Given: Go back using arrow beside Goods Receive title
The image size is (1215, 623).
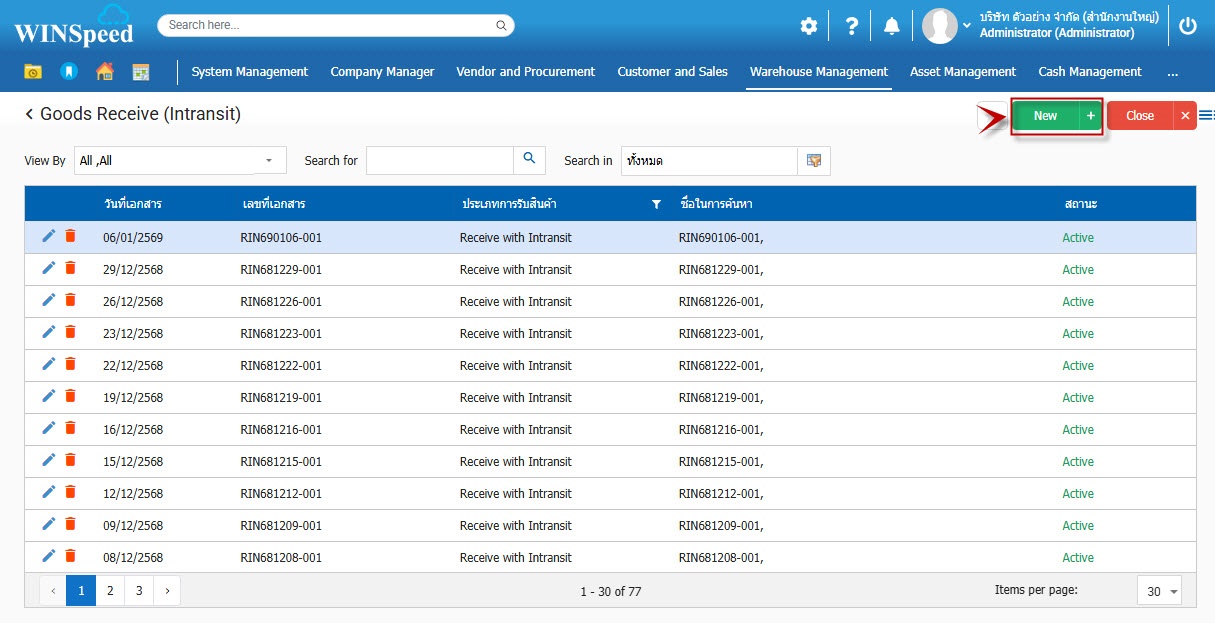Looking at the screenshot, I should 29,115.
